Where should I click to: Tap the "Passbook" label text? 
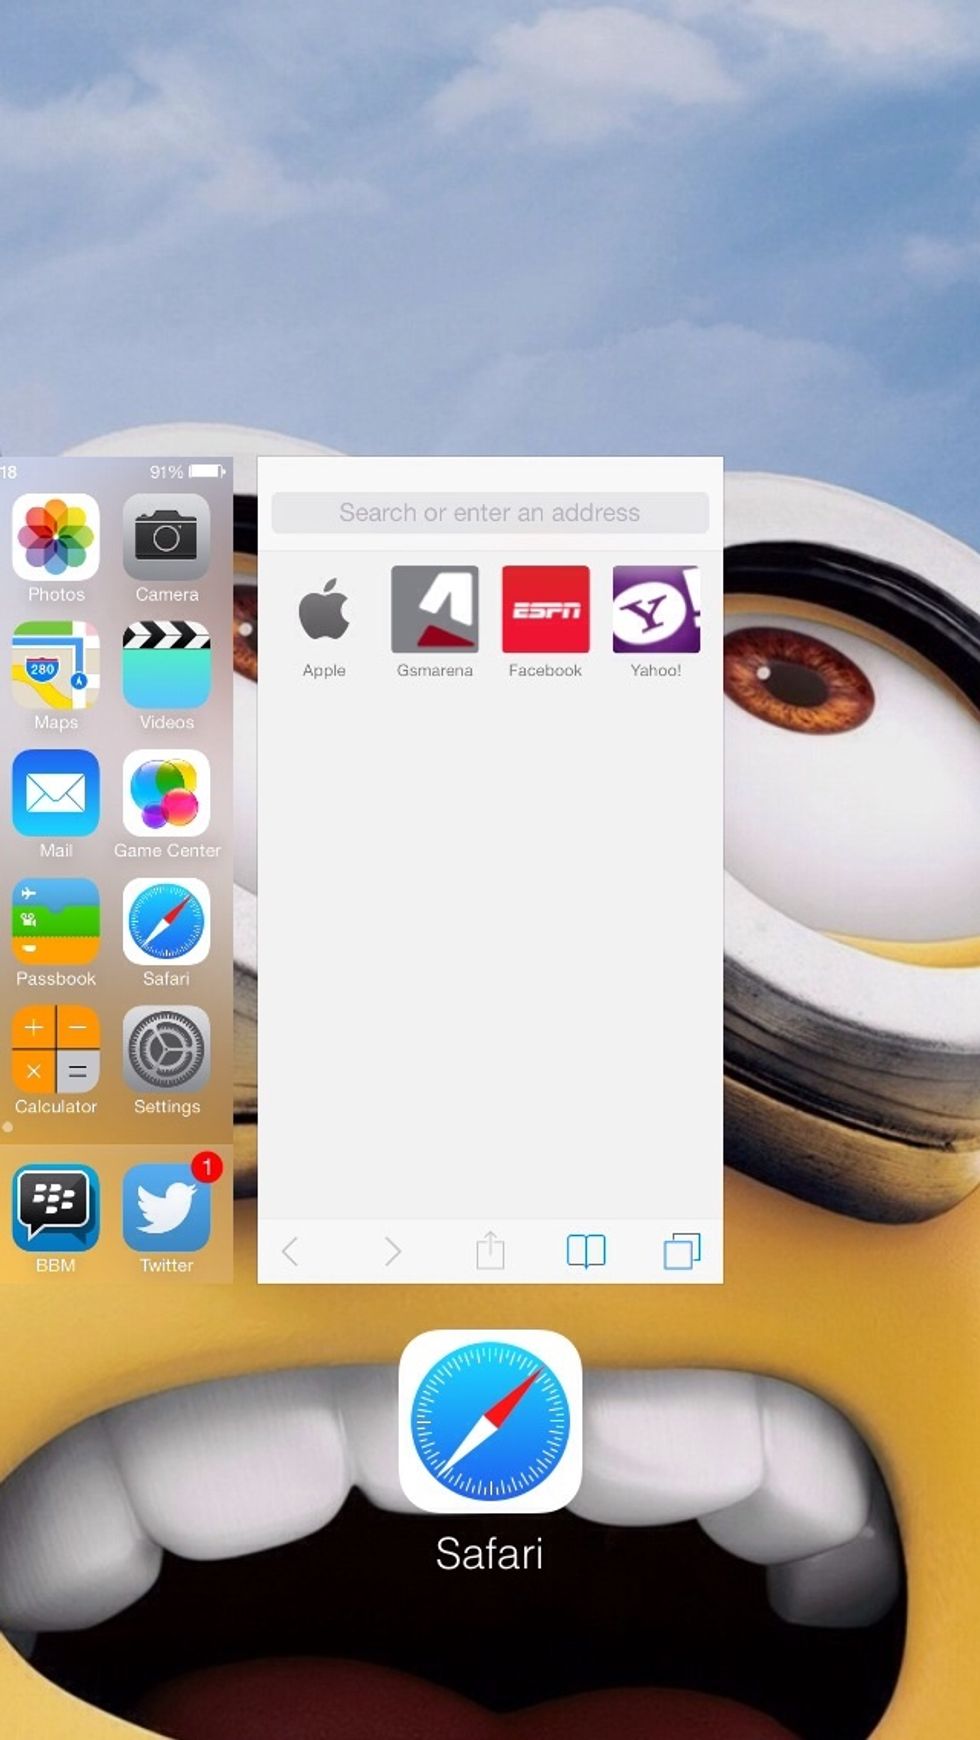coord(56,979)
